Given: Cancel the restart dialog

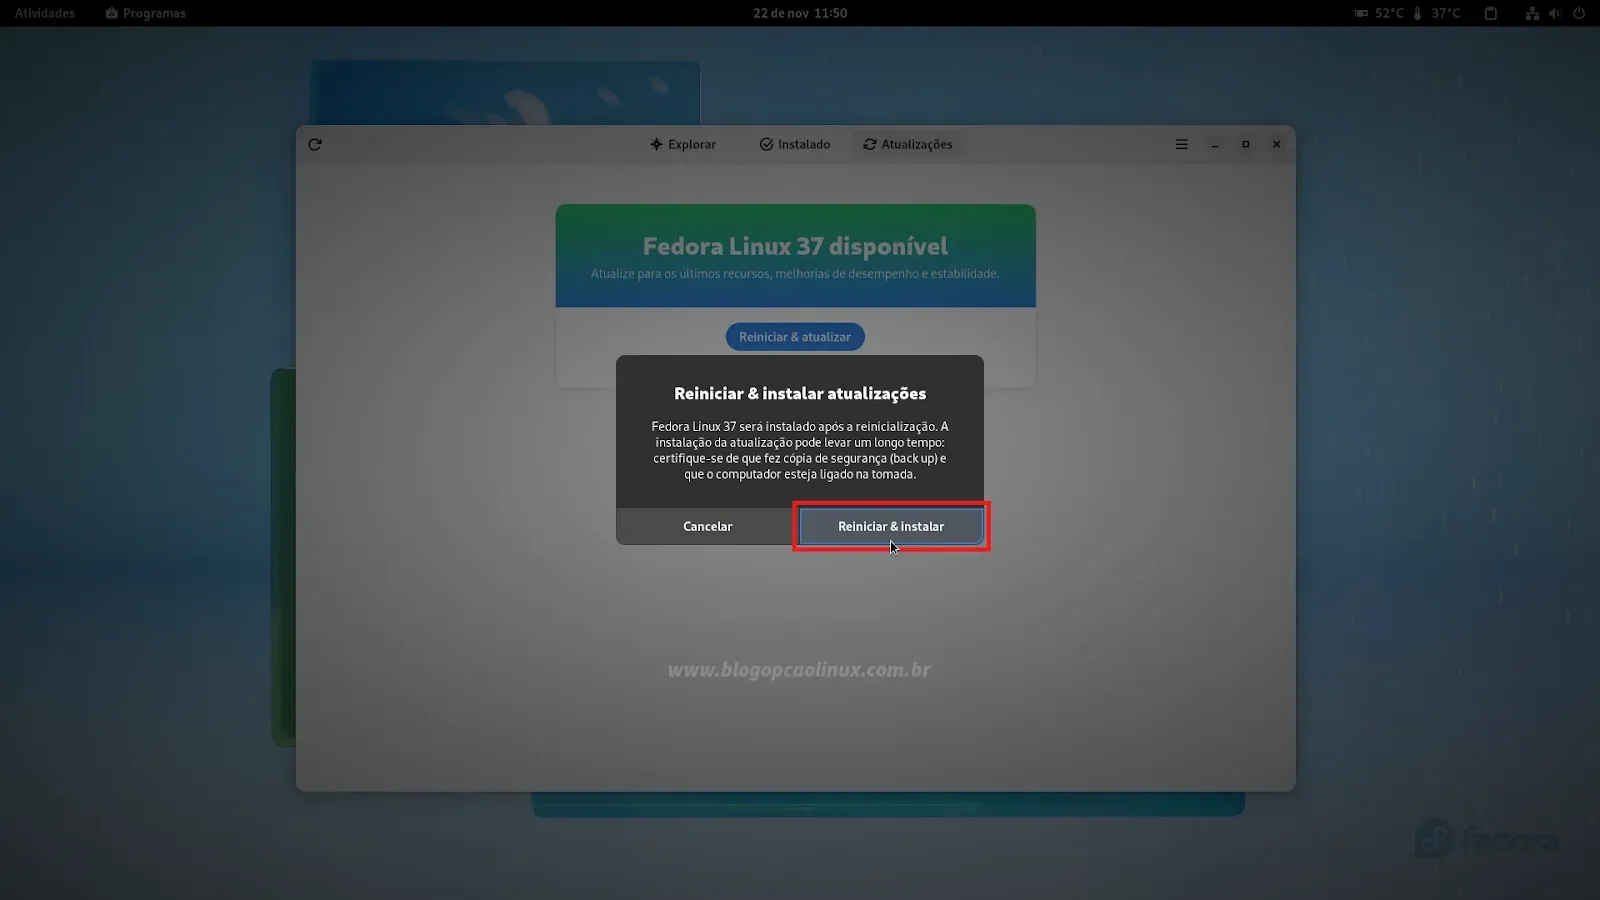Looking at the screenshot, I should 707,526.
